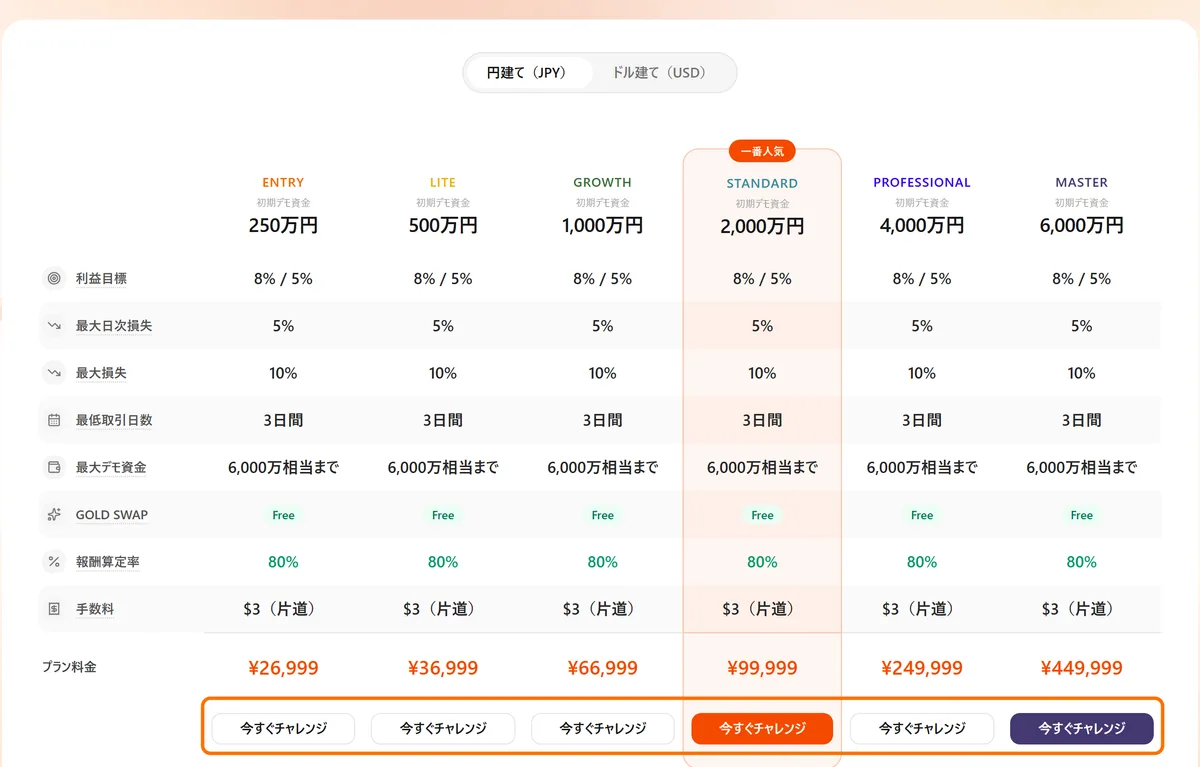This screenshot has height=767, width=1200.
Task: Click the ¥99,999 plan price
Action: 762,668
